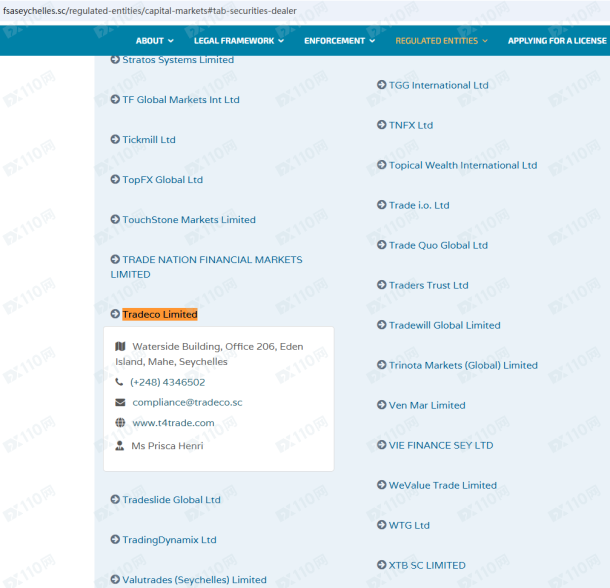
Task: Click arrow icon beside VIE FINANCE SEY LTD
Action: 382,445
